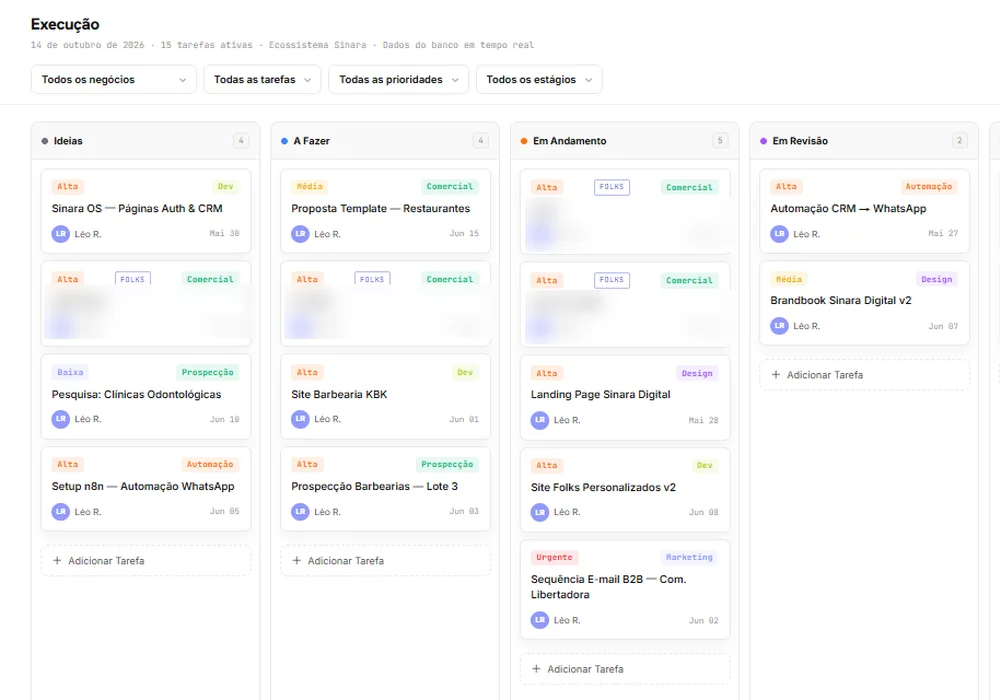Click the Mai 27 due date
The image size is (1000, 700).
tap(943, 233)
